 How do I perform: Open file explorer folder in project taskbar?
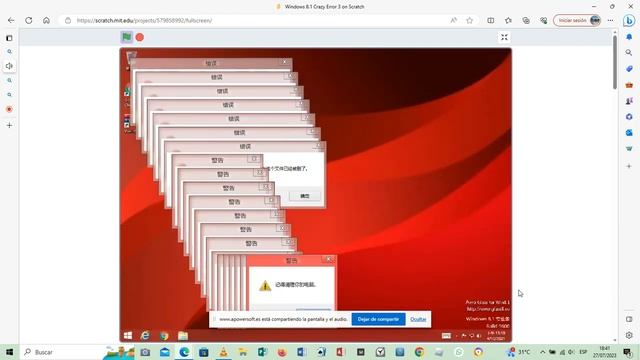click(x=183, y=336)
